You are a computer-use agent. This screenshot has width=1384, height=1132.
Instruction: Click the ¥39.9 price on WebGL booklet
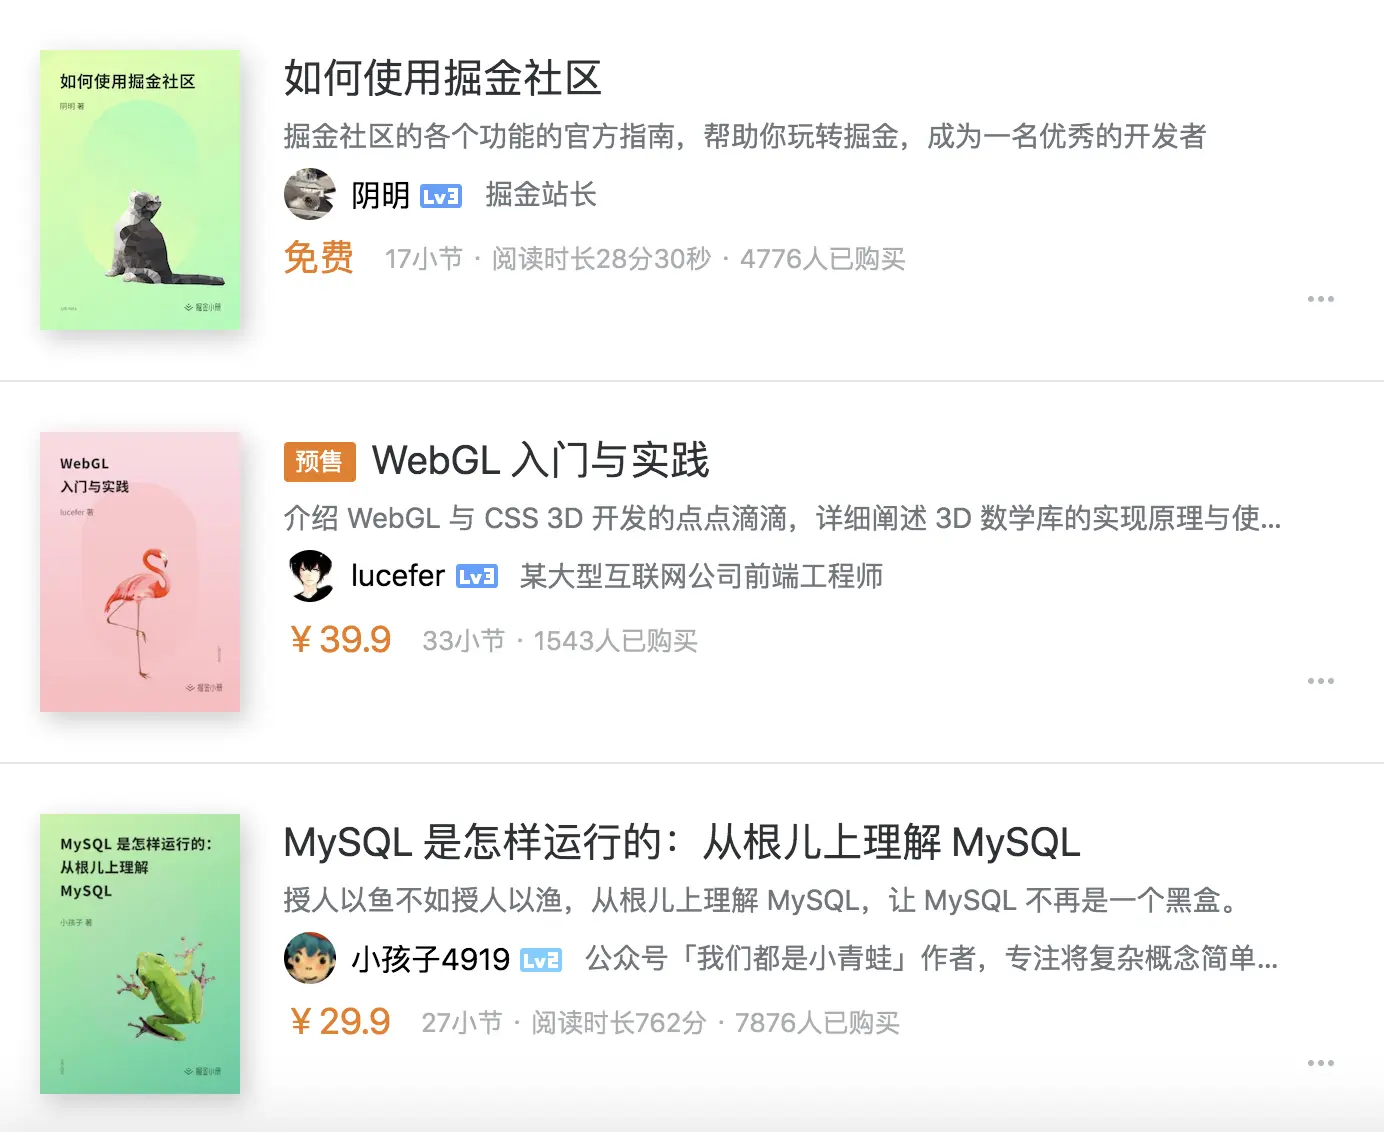(x=340, y=640)
